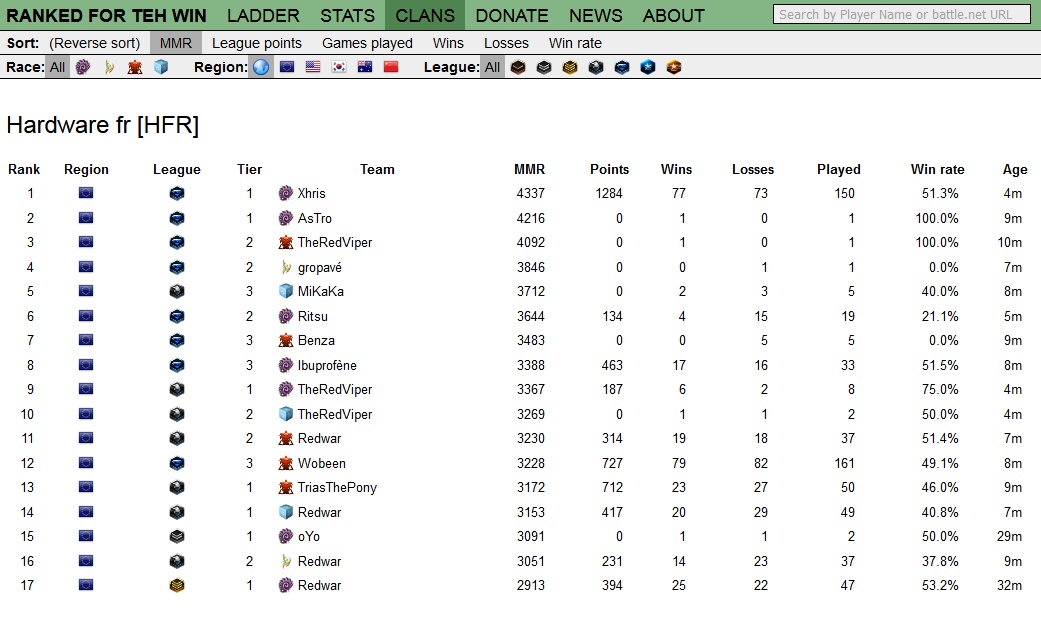Filter by Random race cube icon
The width and height of the screenshot is (1041, 630).
click(161, 67)
